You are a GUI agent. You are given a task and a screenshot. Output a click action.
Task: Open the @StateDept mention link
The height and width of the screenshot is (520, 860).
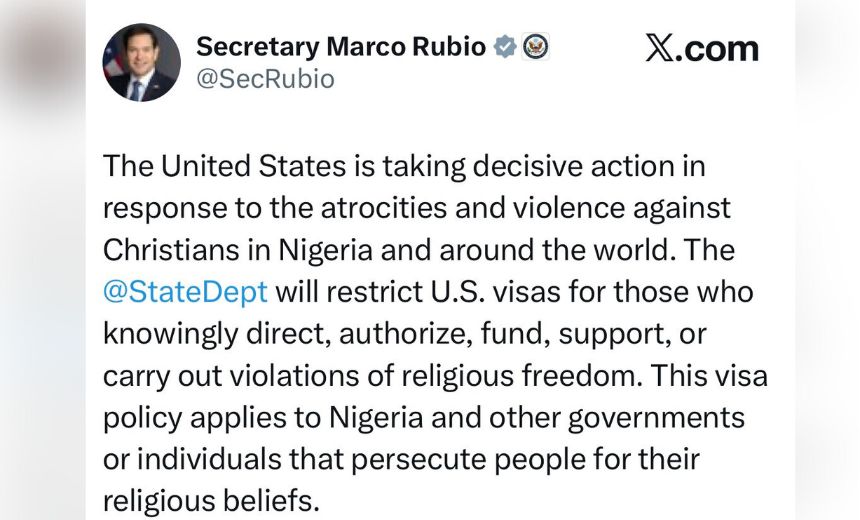185,292
